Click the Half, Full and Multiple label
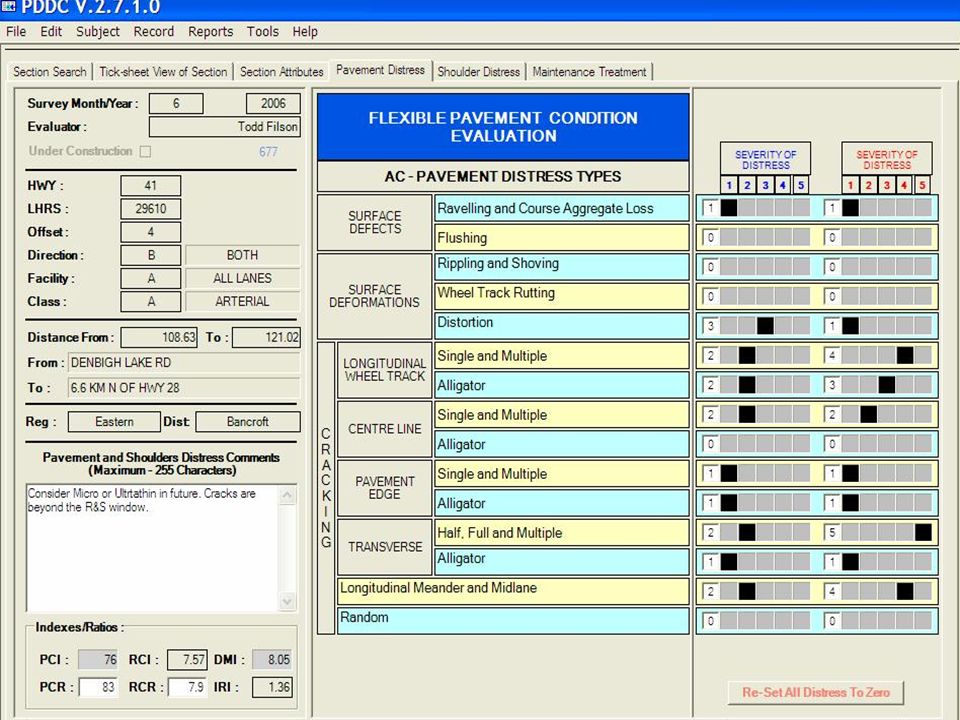Viewport: 960px width, 720px height. coord(561,533)
